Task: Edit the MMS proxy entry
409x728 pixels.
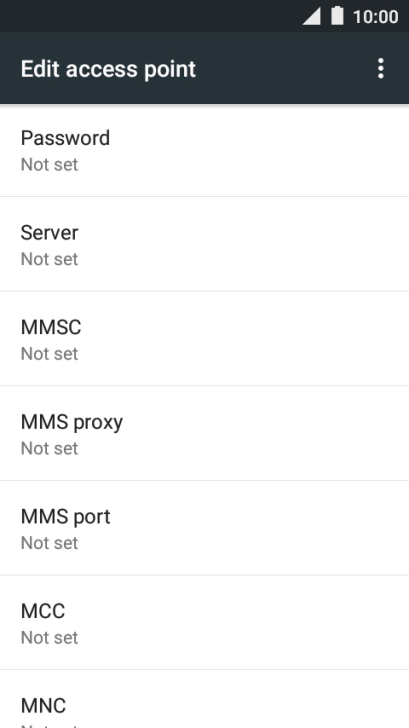Action: click(x=204, y=434)
